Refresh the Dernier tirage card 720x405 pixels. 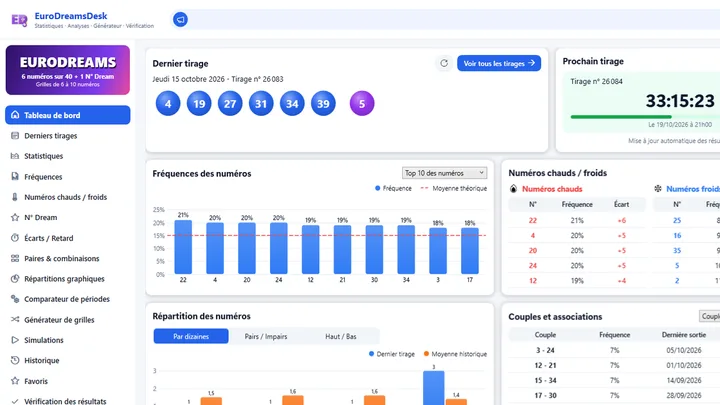pos(444,63)
